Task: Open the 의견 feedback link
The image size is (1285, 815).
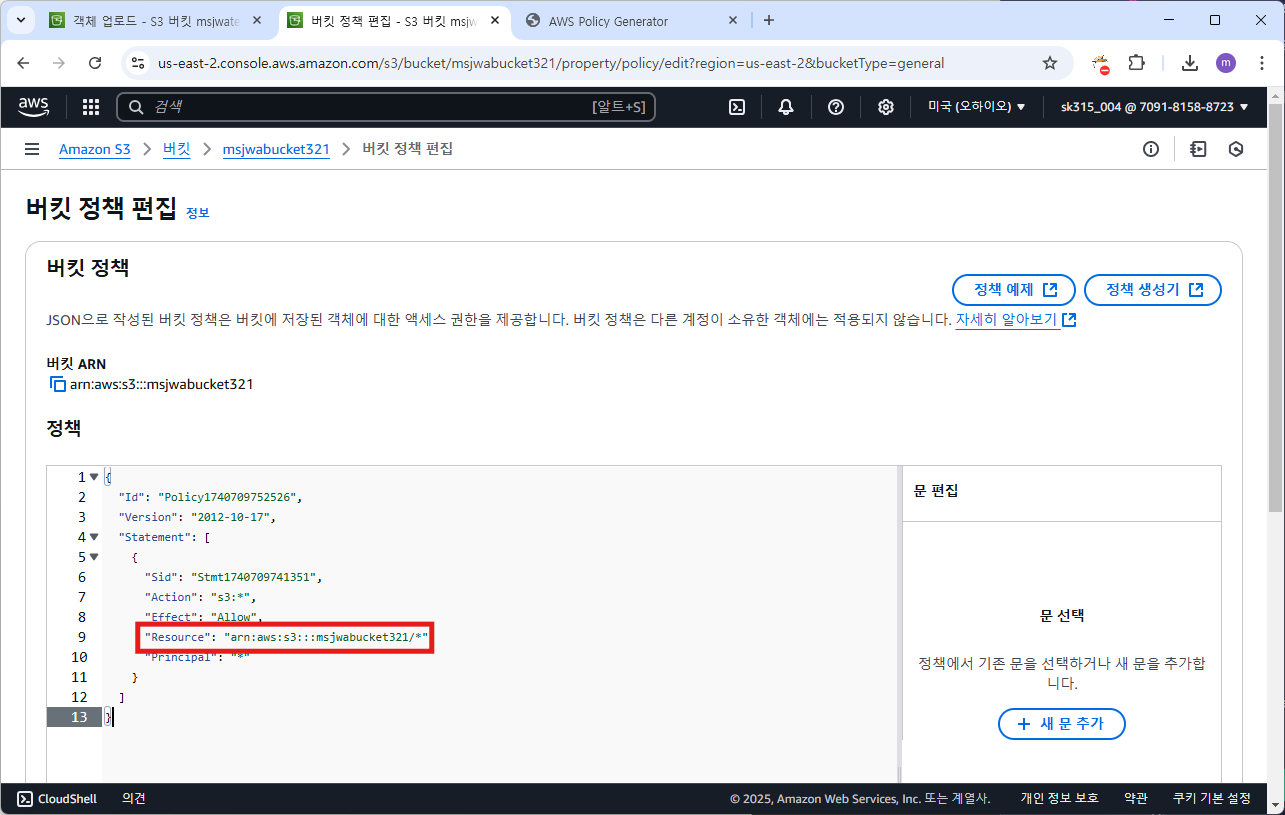Action: pos(134,798)
